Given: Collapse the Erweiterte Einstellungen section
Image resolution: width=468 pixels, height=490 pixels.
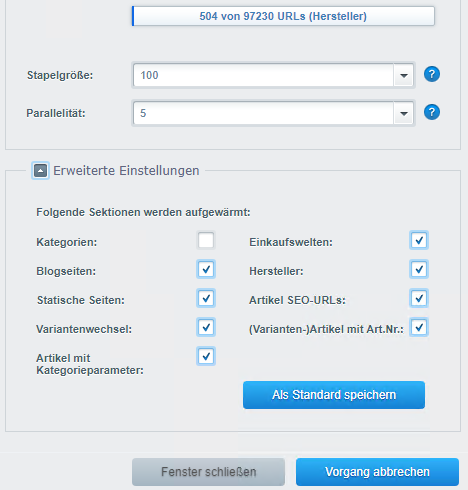Looking at the screenshot, I should coord(41,171).
